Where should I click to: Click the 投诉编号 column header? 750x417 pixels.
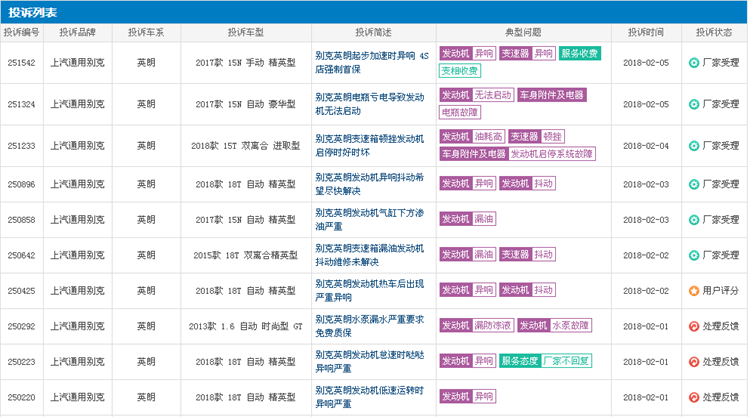click(22, 33)
